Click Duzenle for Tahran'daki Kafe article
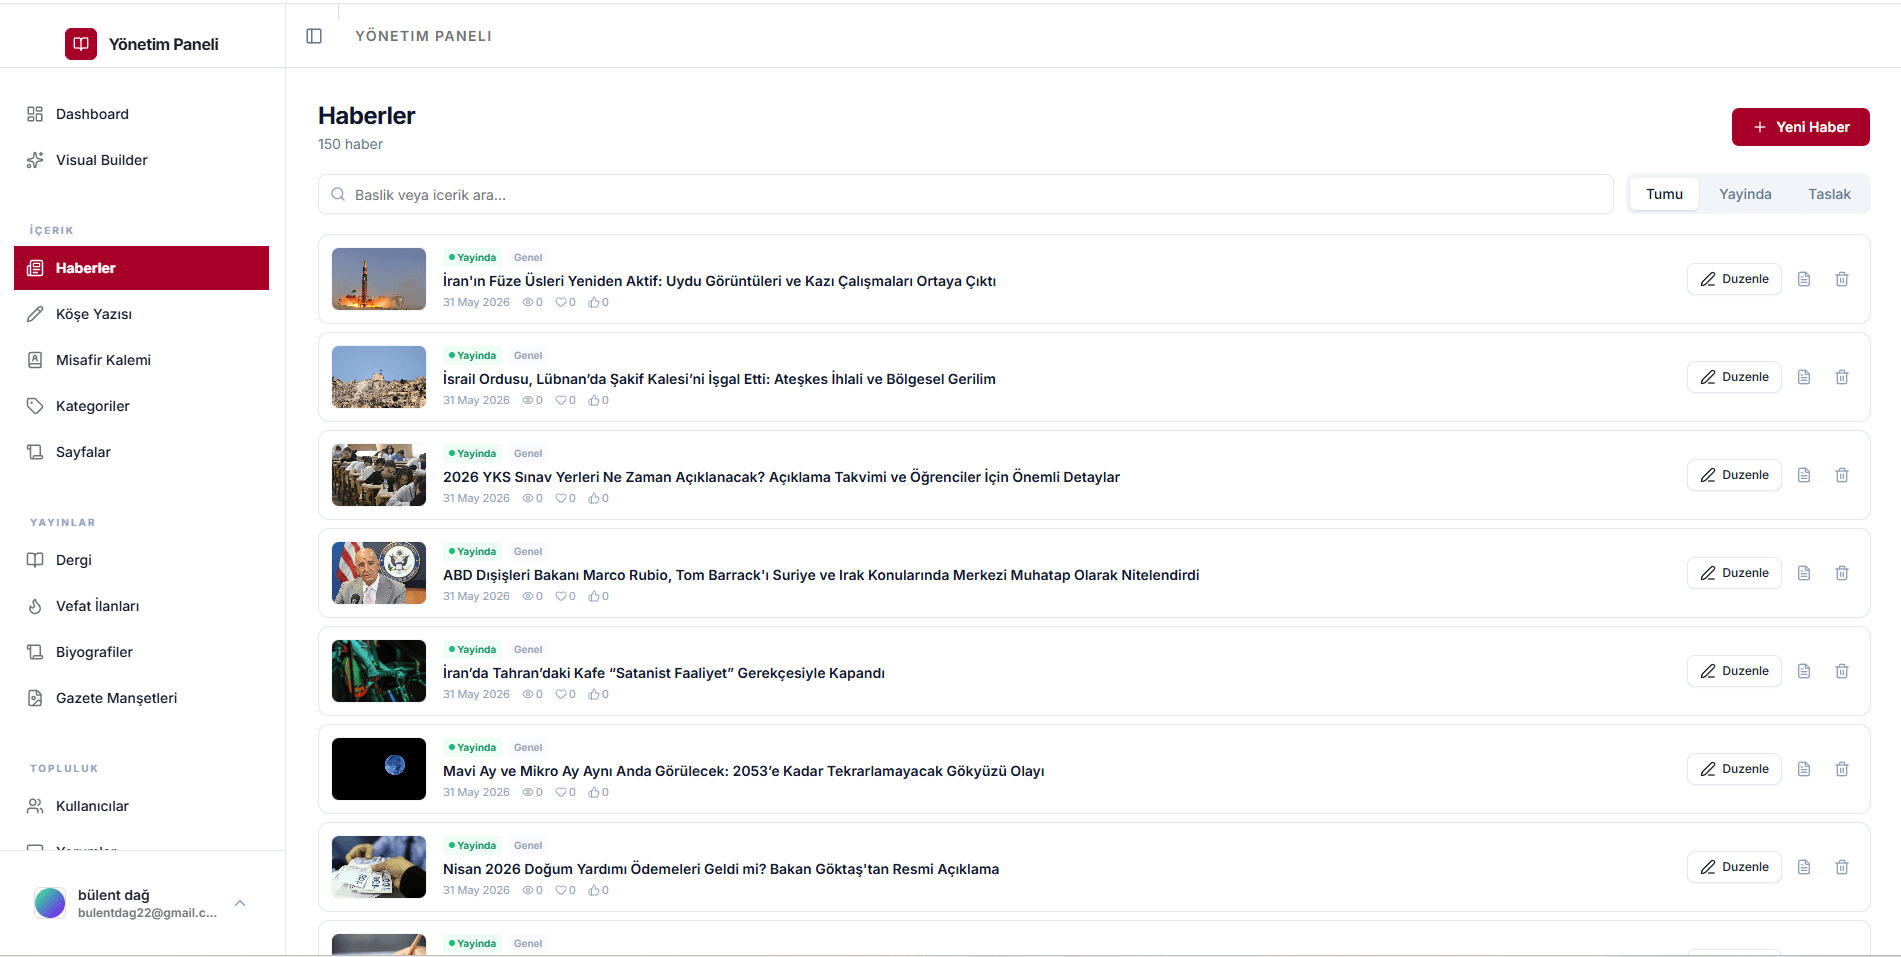Viewport: 1901px width, 957px height. [1735, 671]
